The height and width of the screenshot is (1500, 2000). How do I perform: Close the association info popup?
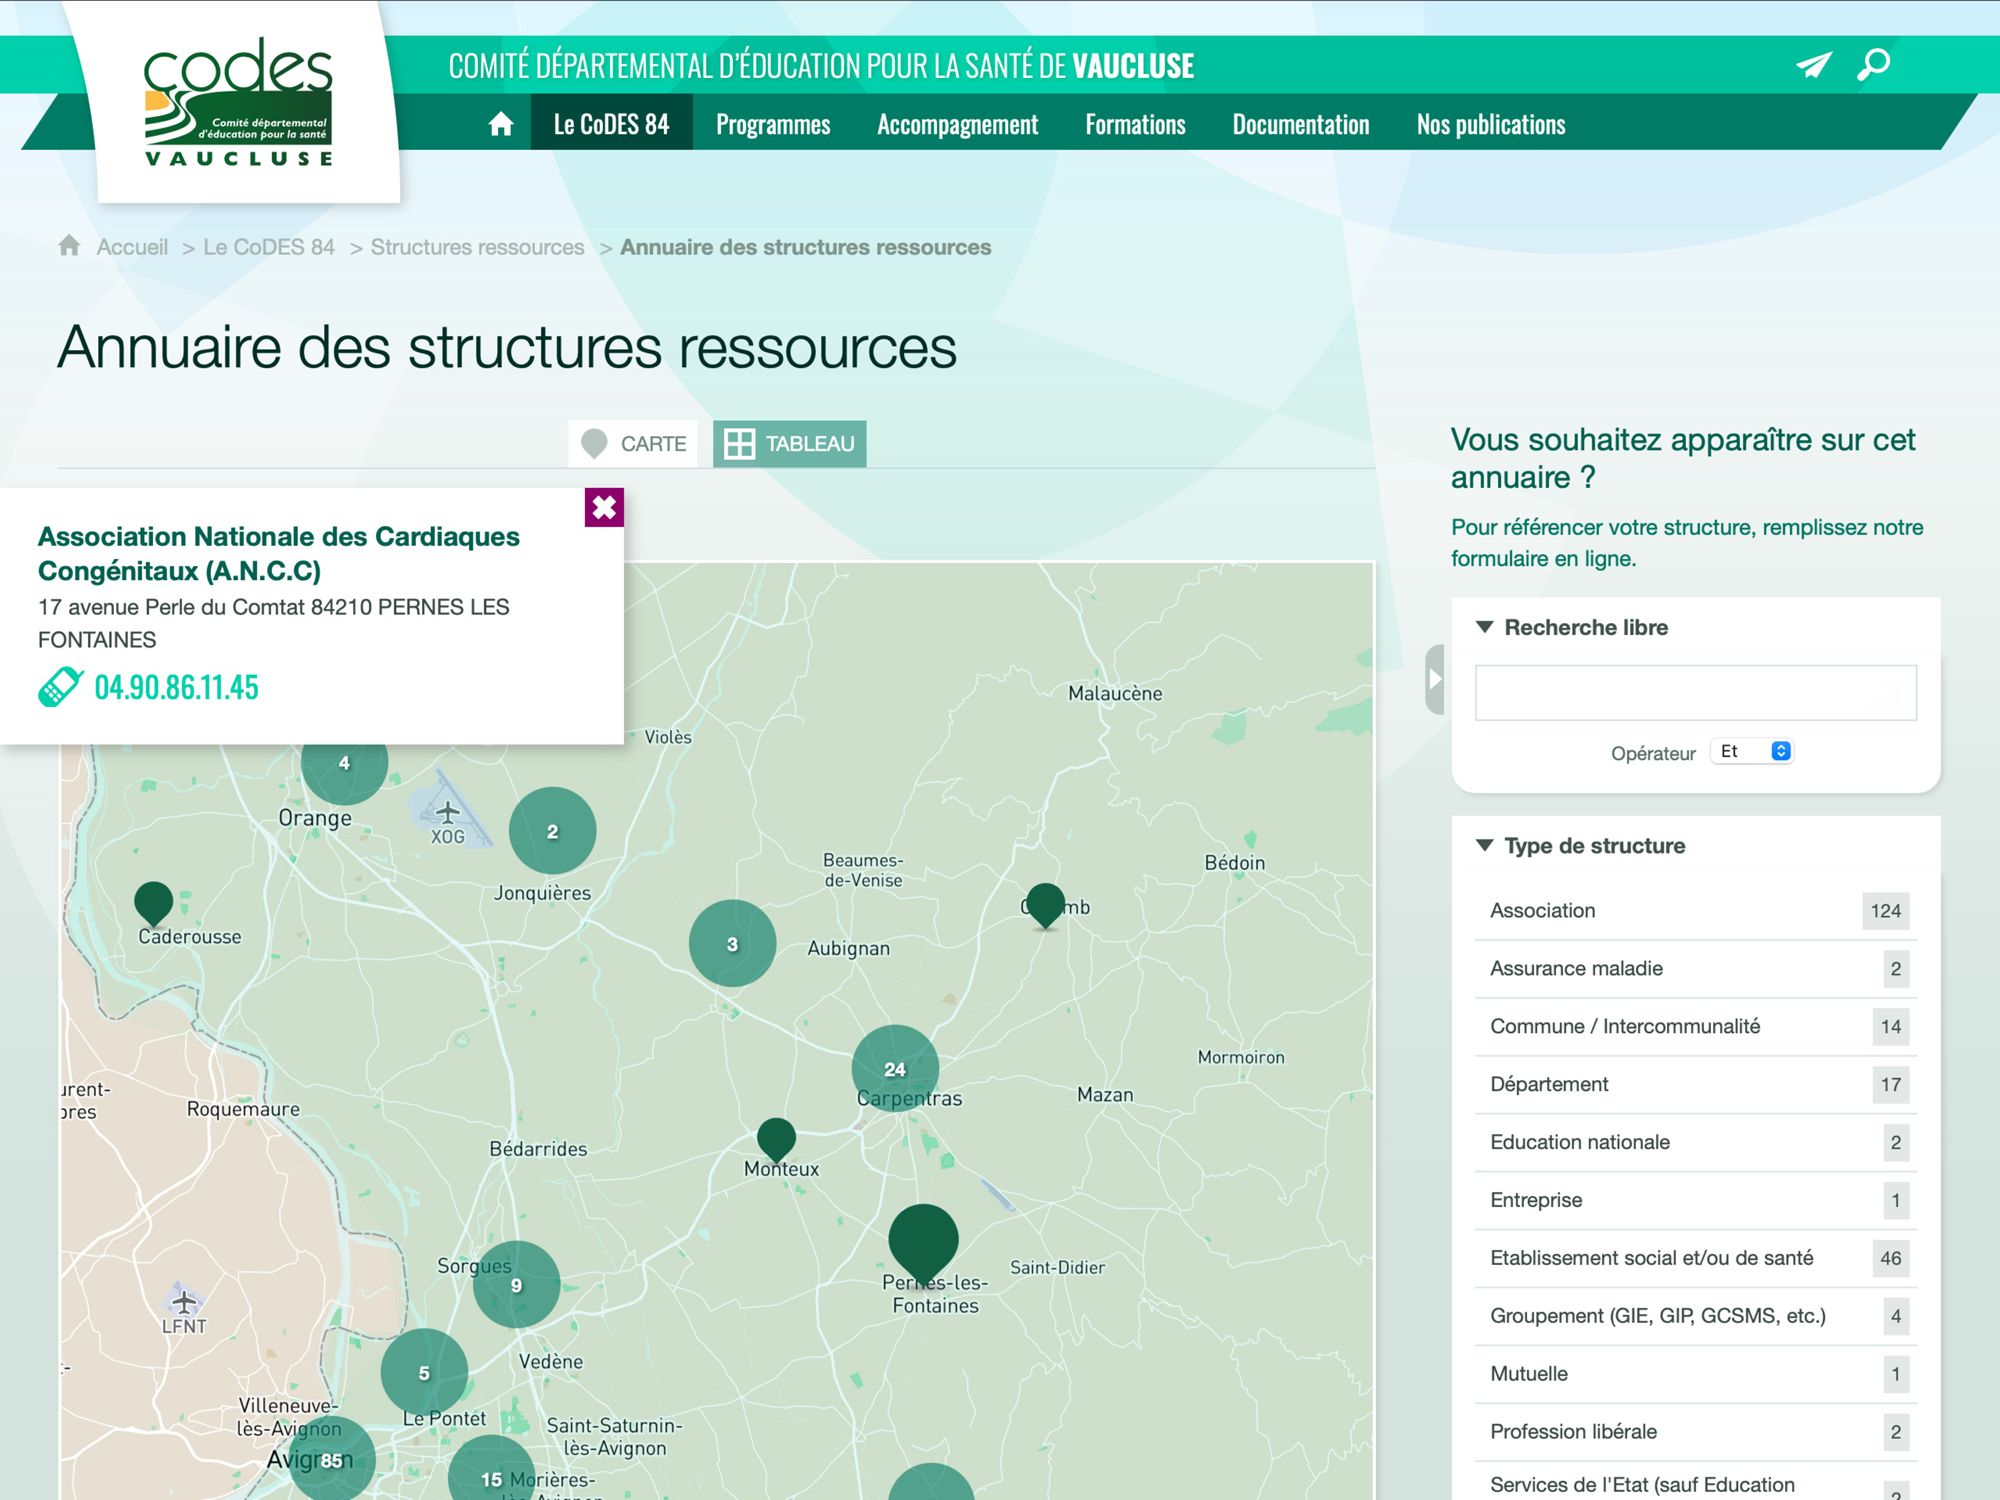tap(604, 508)
